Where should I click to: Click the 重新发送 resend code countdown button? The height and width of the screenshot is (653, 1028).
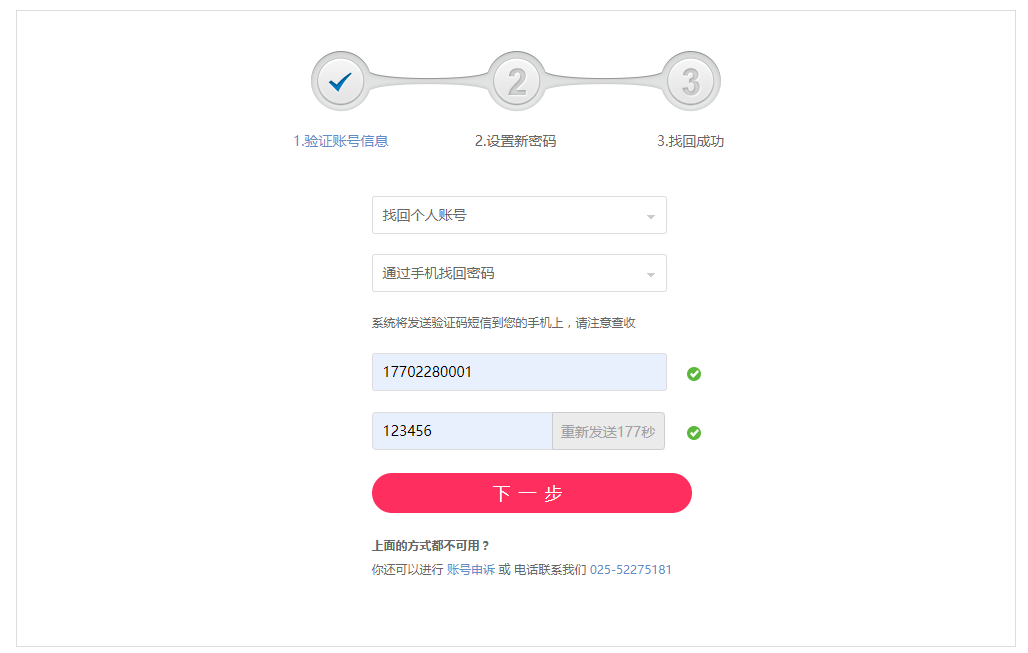[x=608, y=431]
